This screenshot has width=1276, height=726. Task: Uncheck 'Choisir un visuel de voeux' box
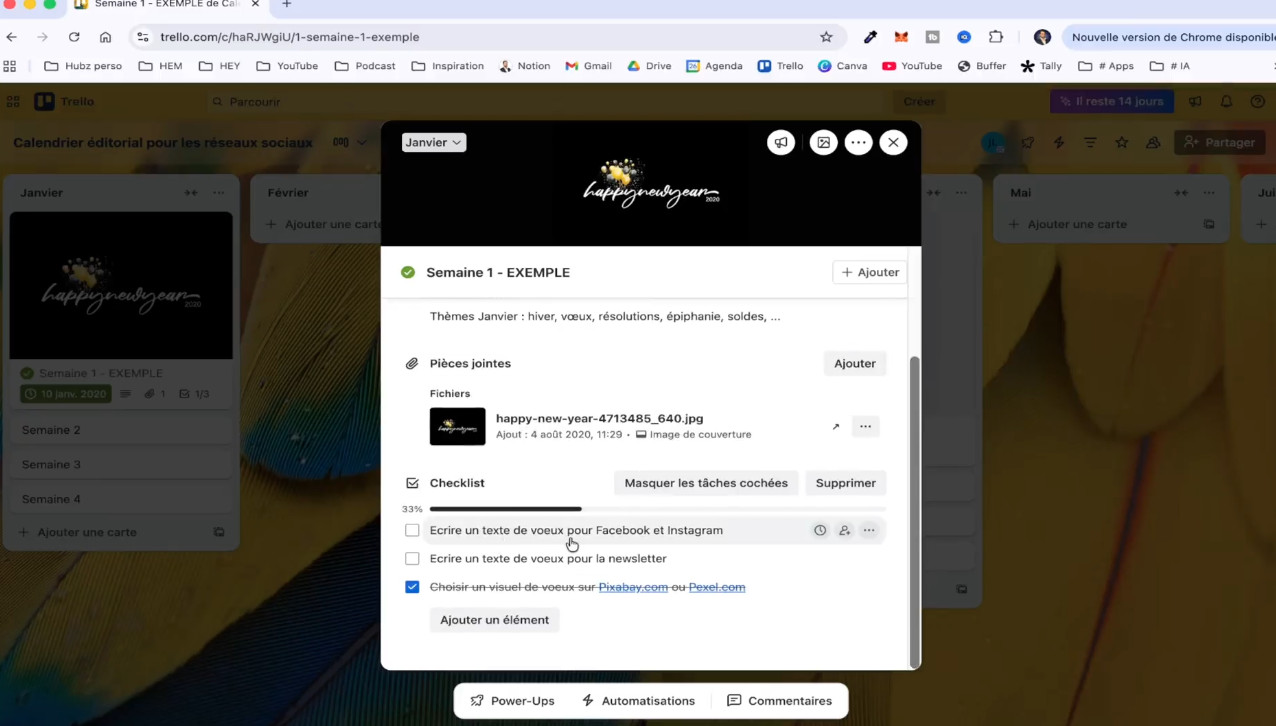pos(412,587)
